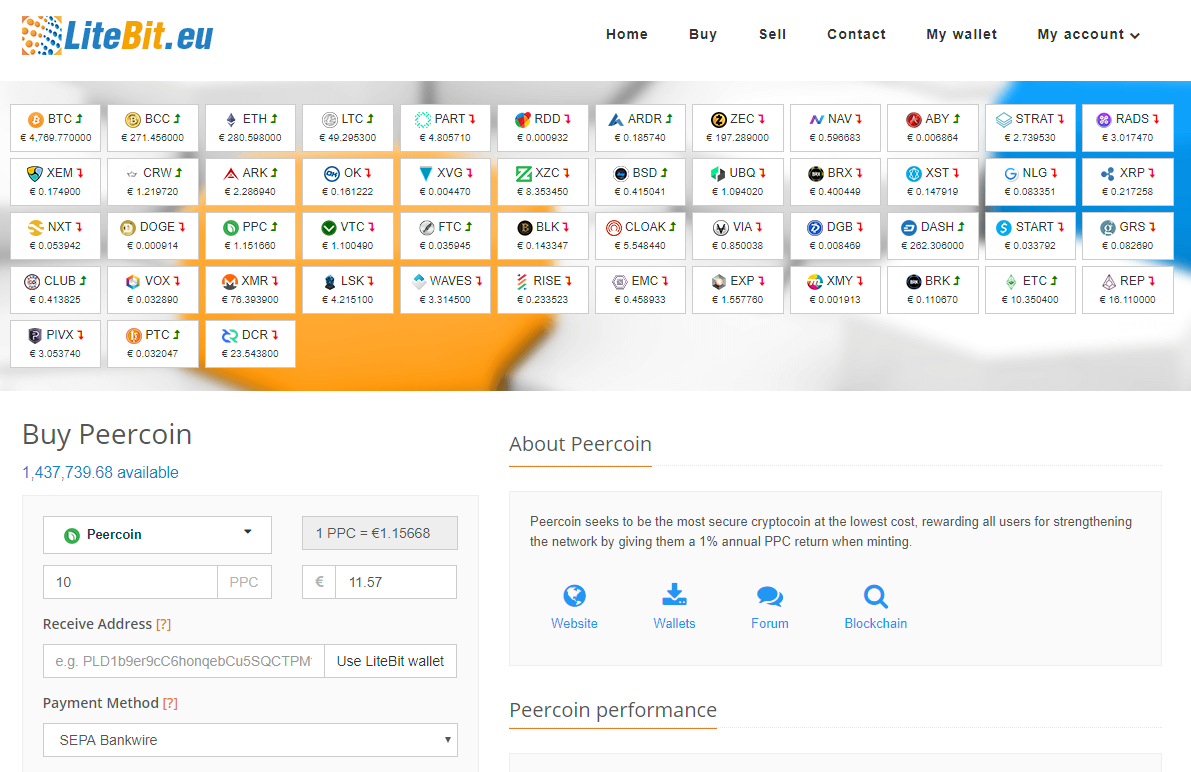This screenshot has height=772, width=1191.
Task: Pick the WAVES coin tile
Action: pyautogui.click(x=445, y=290)
